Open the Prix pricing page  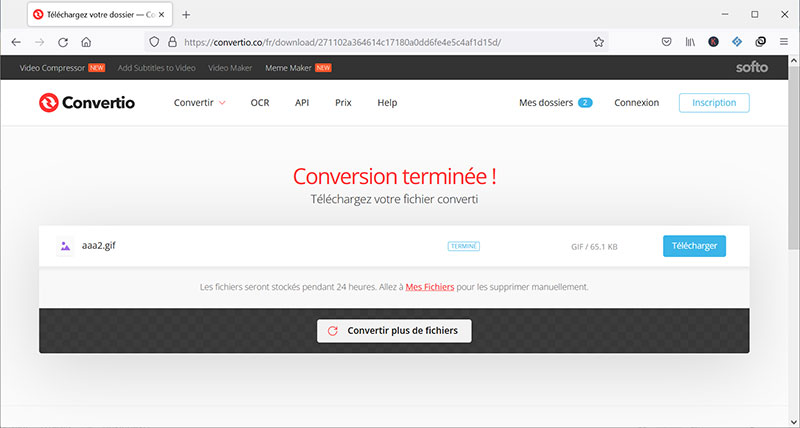pos(343,103)
